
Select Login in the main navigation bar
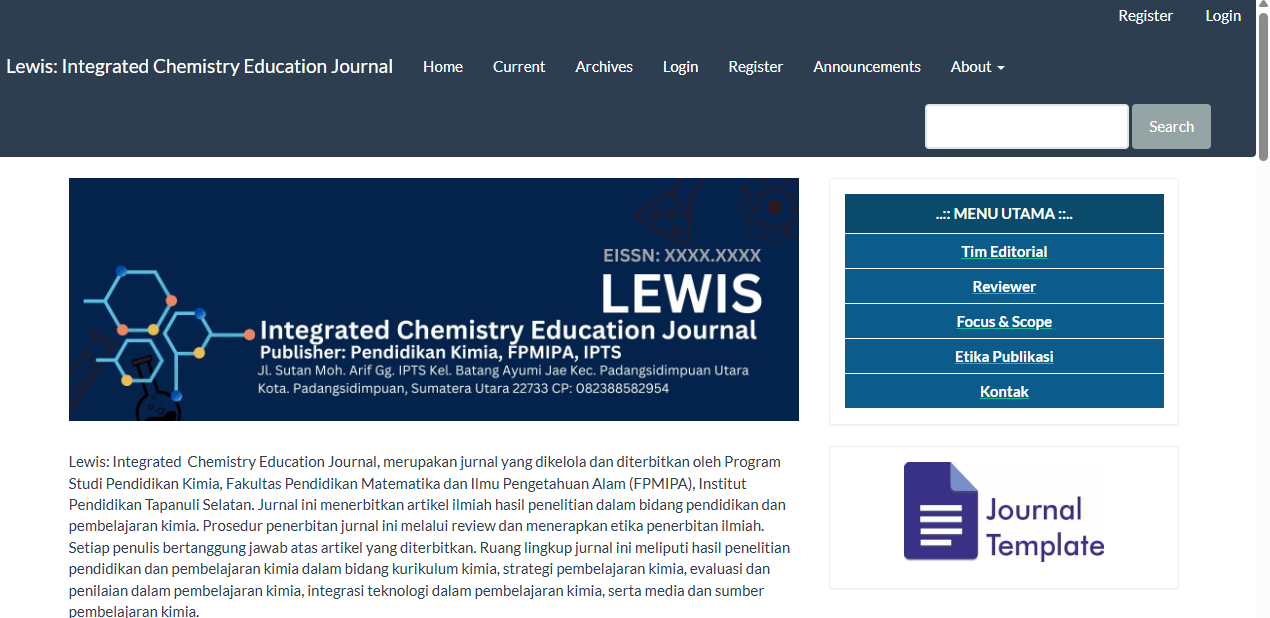[680, 66]
